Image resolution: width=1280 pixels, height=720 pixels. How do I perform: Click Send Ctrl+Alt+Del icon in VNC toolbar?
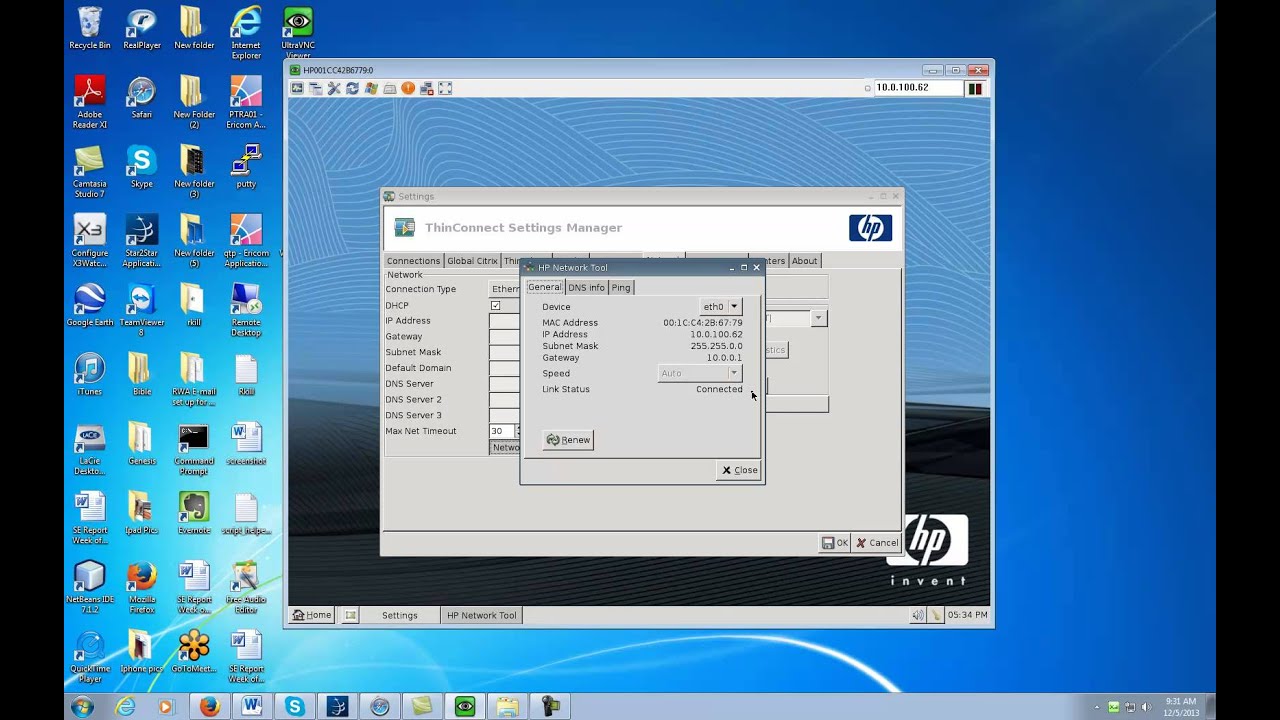[x=297, y=88]
